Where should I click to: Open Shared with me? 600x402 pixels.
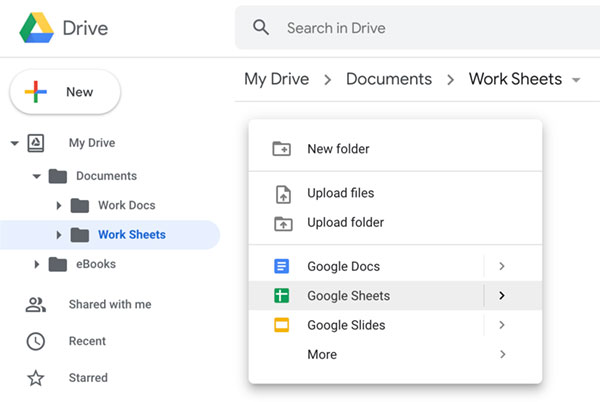(x=110, y=304)
